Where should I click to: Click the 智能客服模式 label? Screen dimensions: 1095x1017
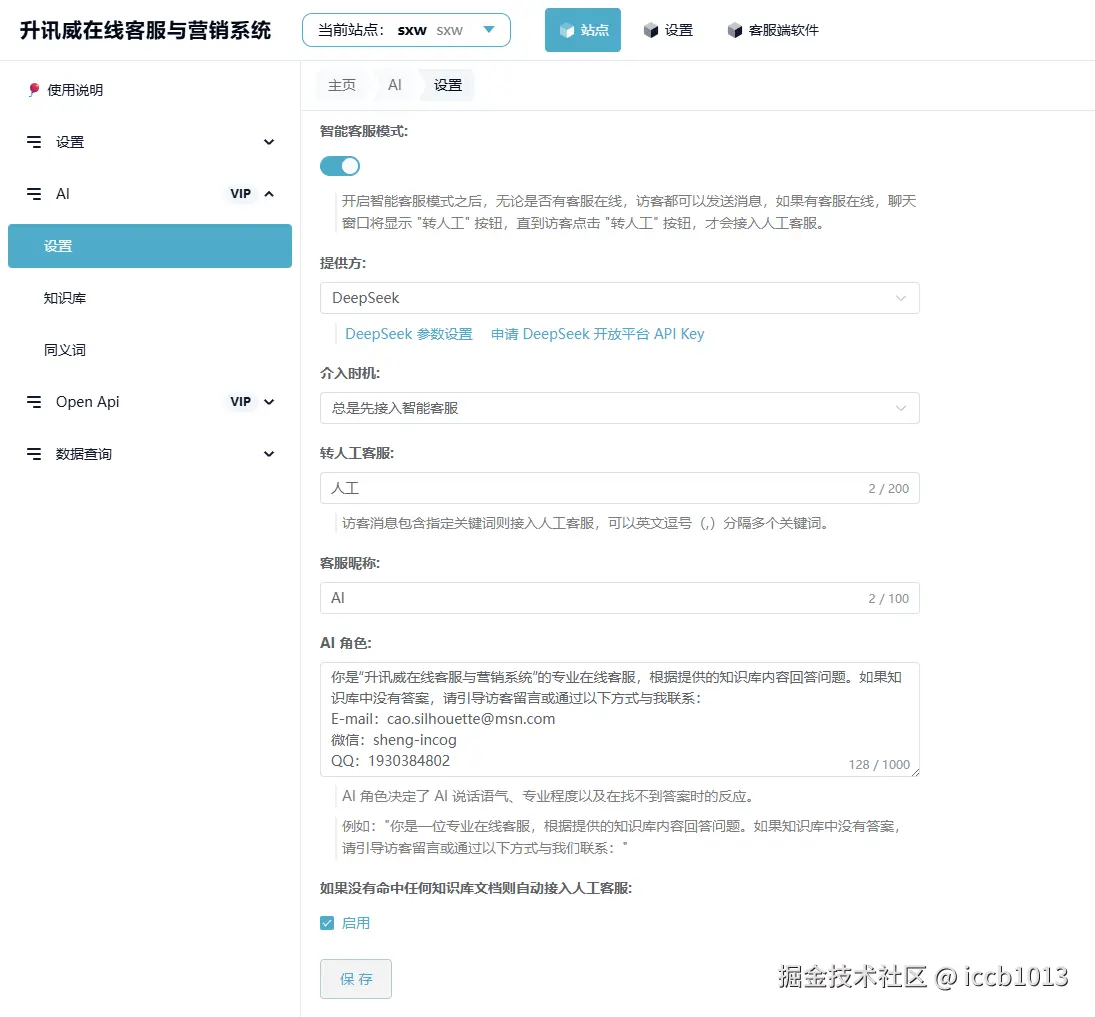click(x=364, y=131)
